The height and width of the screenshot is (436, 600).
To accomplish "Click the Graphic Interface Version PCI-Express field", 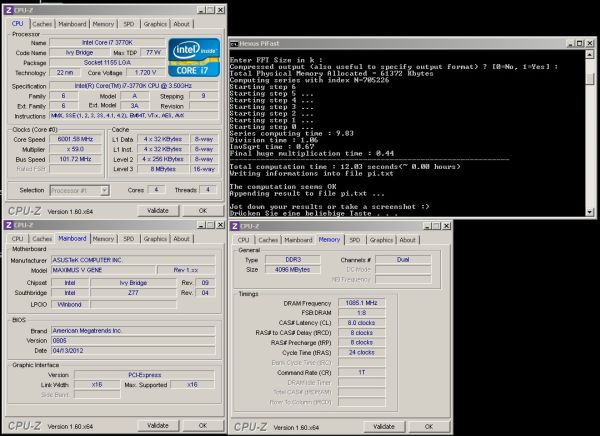I will click(145, 375).
